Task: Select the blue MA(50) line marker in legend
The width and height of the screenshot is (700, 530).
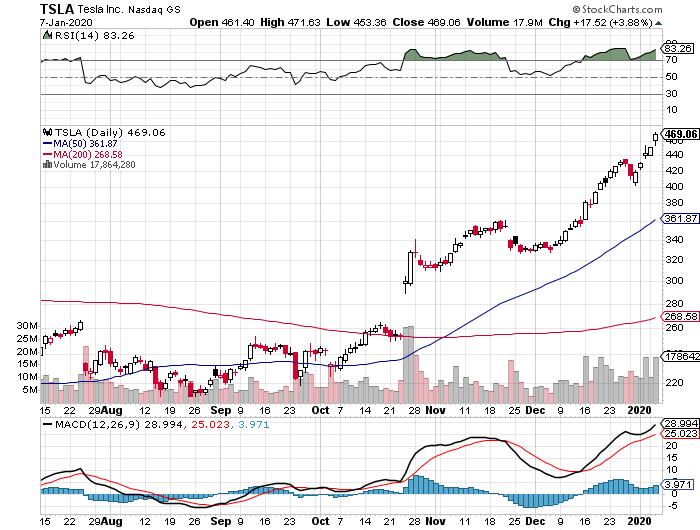Action: pos(47,144)
